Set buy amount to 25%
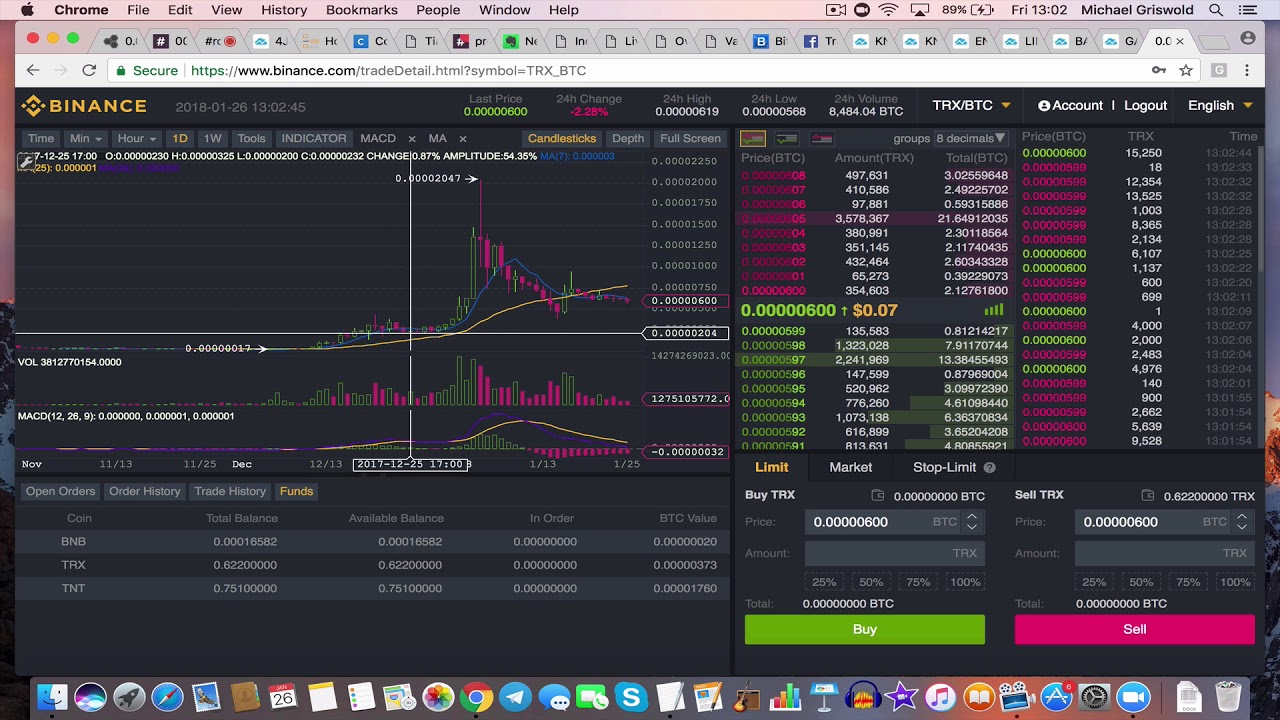 pos(824,582)
